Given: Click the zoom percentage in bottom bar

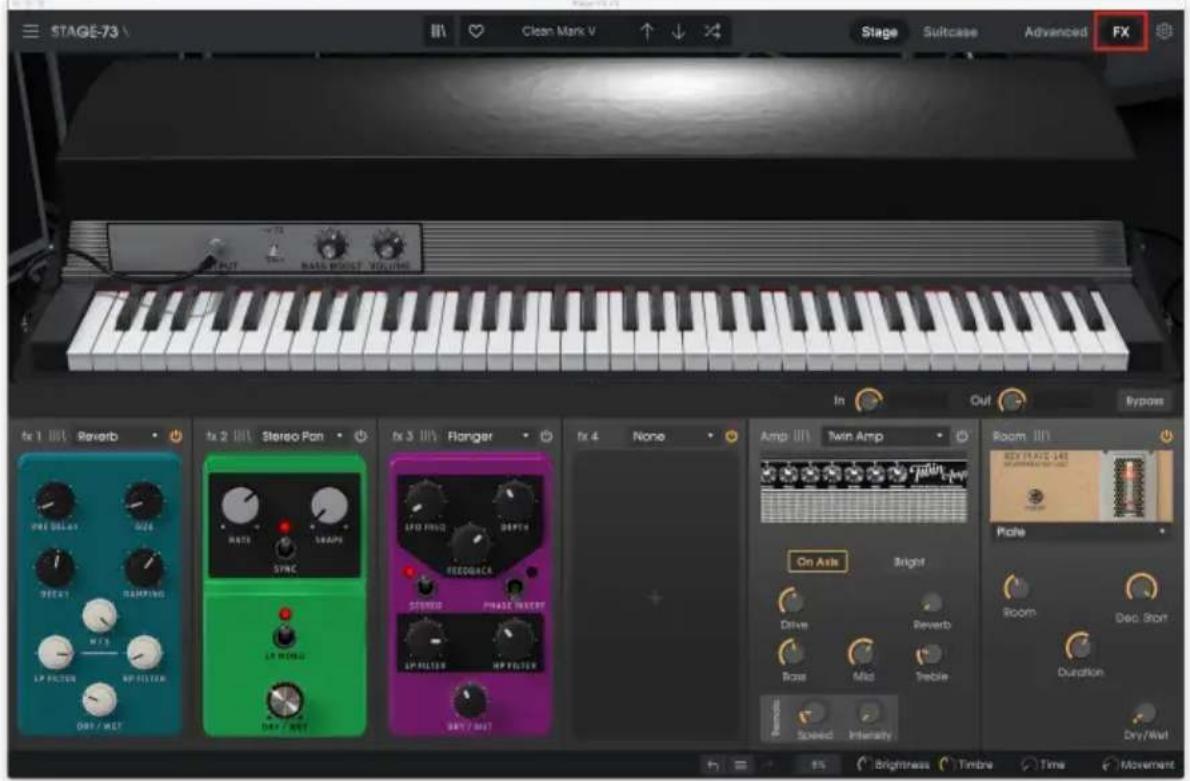Looking at the screenshot, I should [817, 765].
